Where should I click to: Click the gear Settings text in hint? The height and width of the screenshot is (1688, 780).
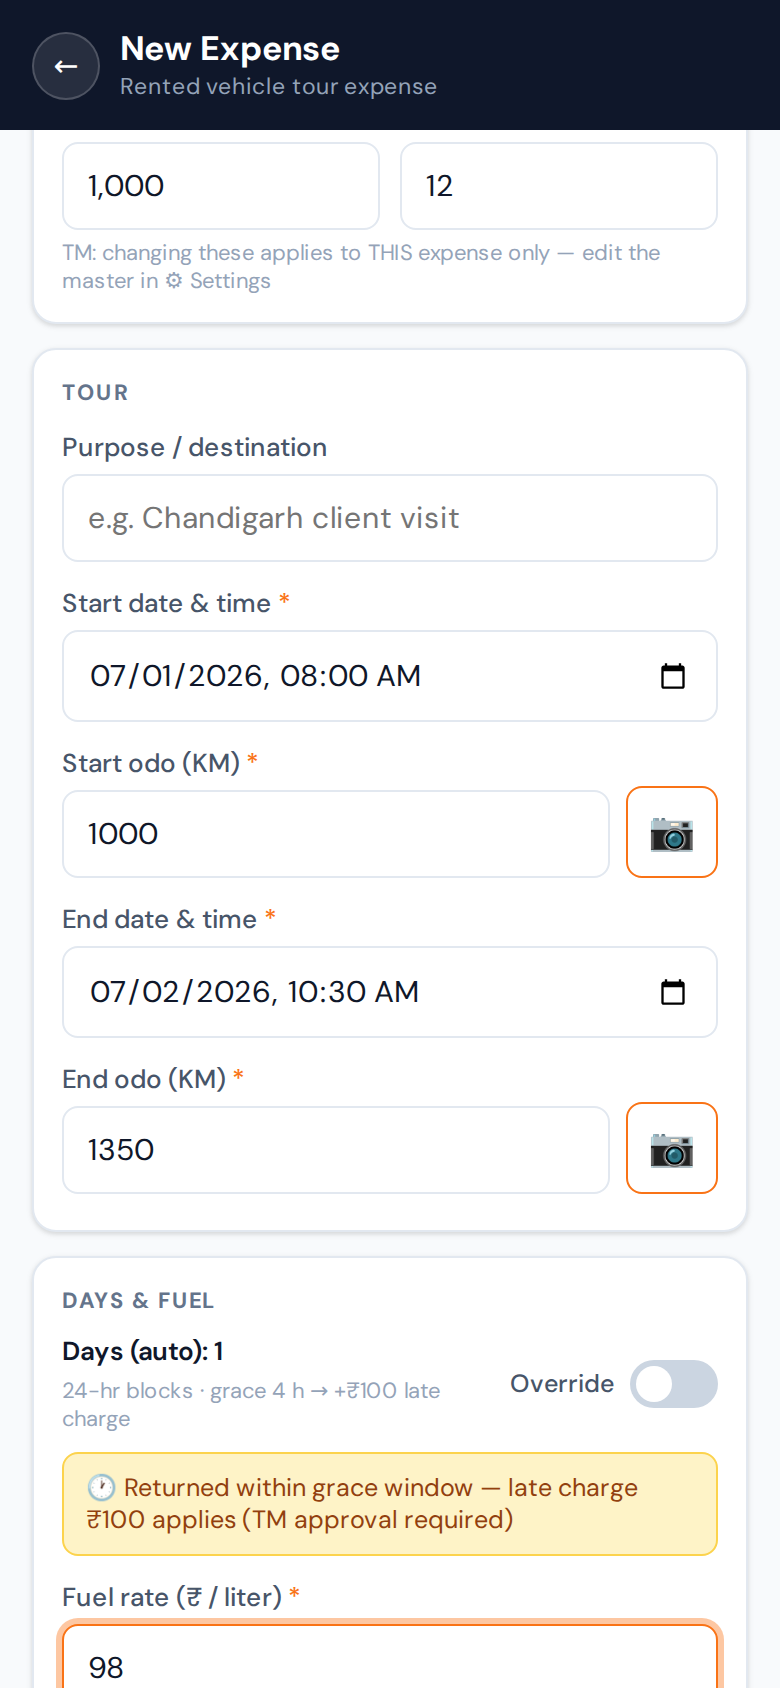(x=218, y=281)
